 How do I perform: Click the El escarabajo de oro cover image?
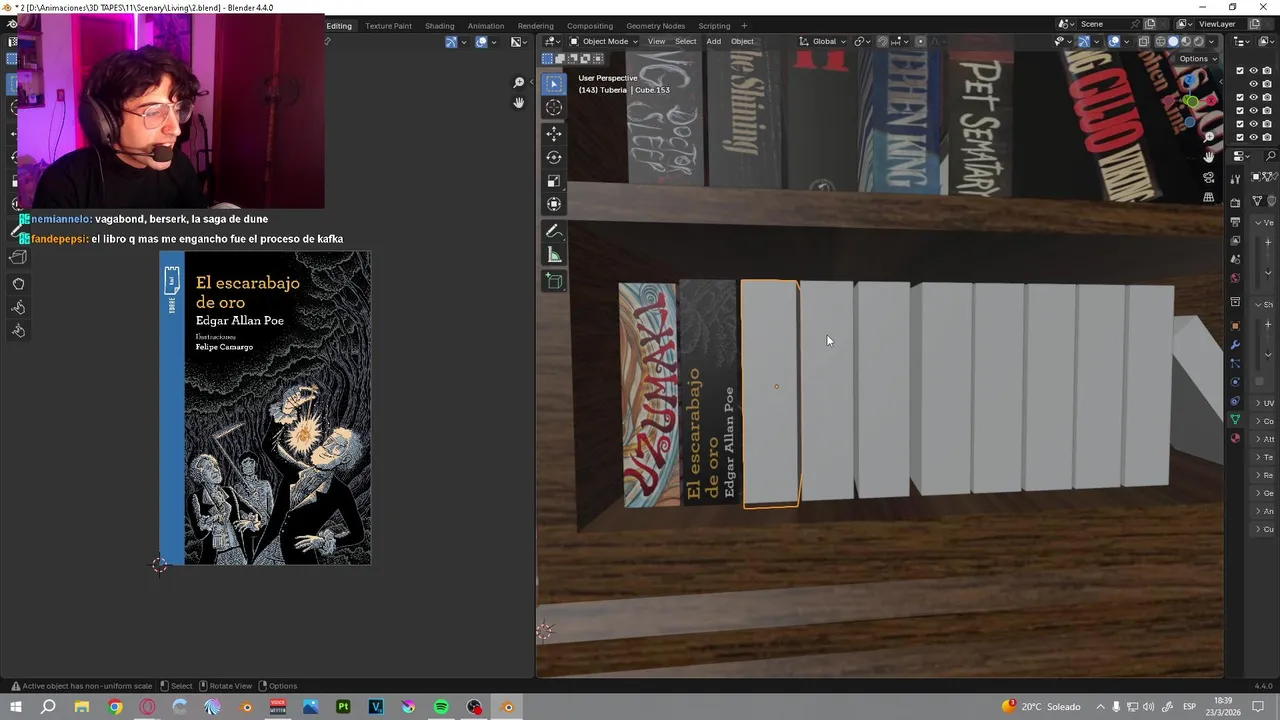tap(265, 408)
